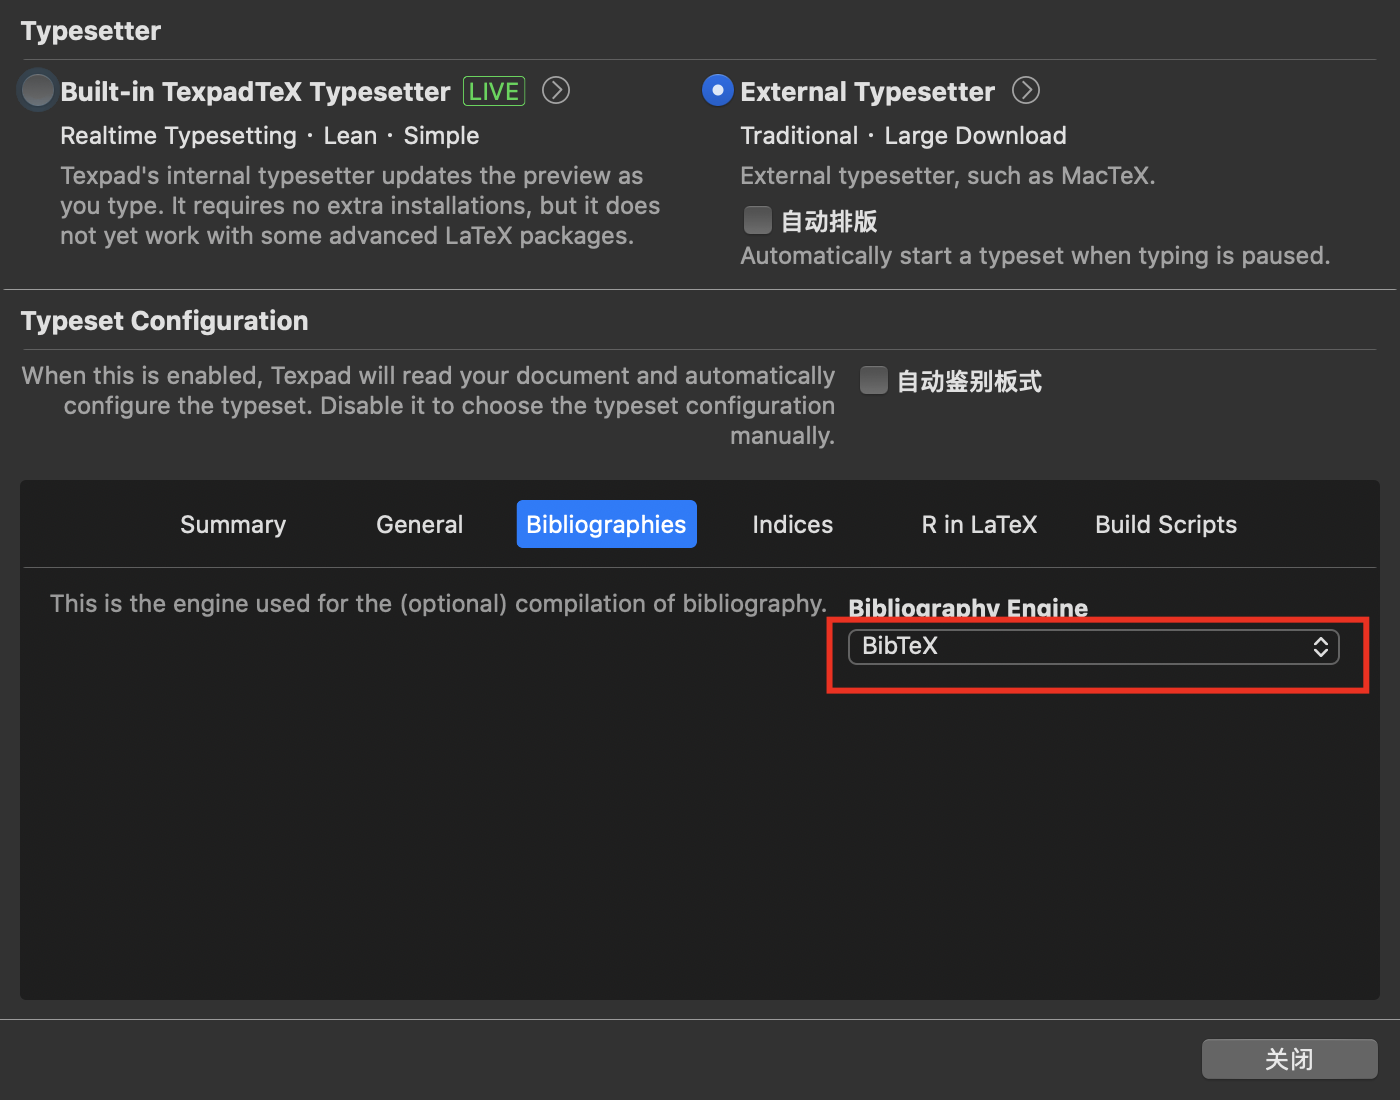Open the BibTeX bibliography engine dropdown
Viewport: 1400px width, 1100px height.
[1092, 647]
